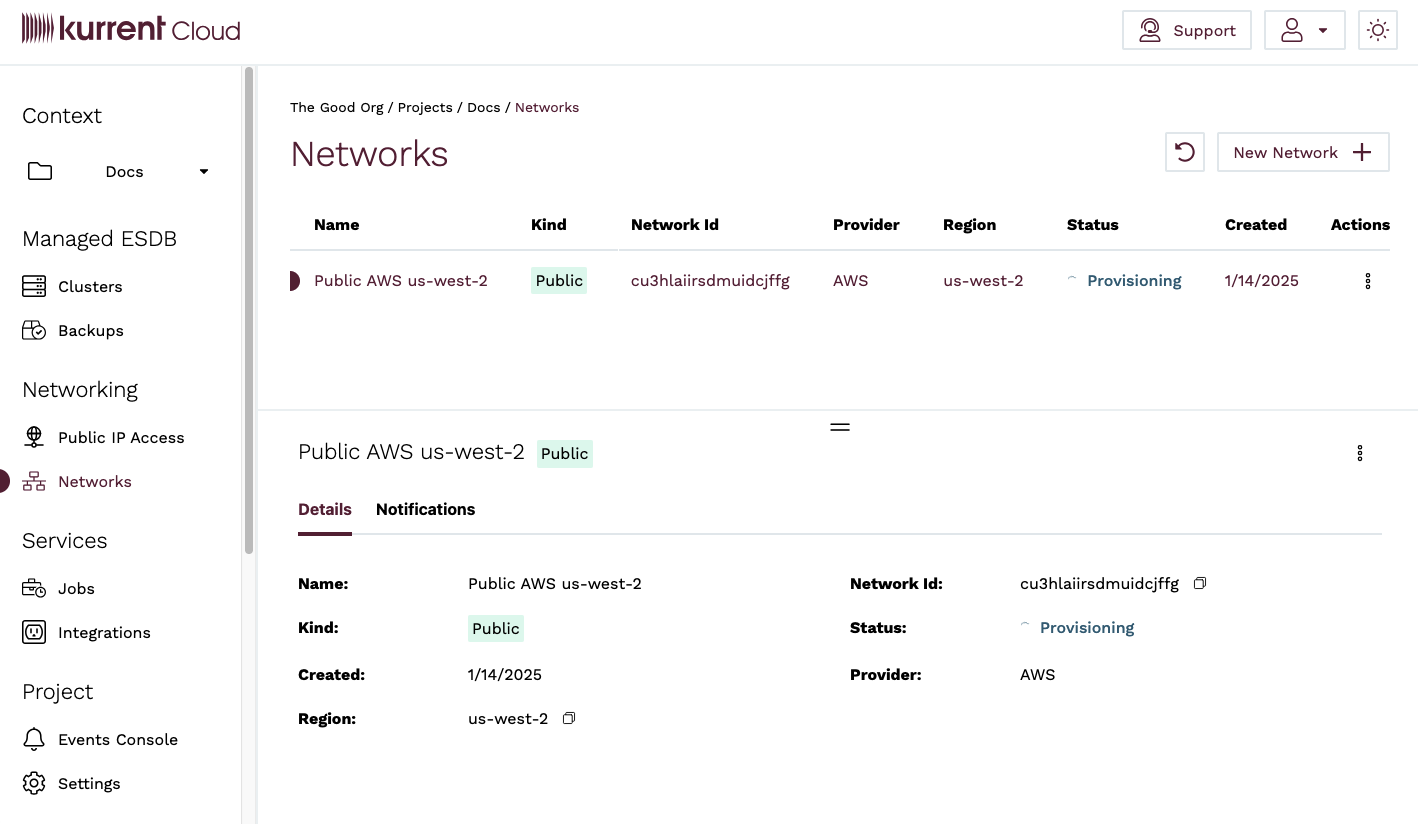Screen dimensions: 1418x824
Task: Open the Projects breadcrumb link
Action: (x=425, y=107)
